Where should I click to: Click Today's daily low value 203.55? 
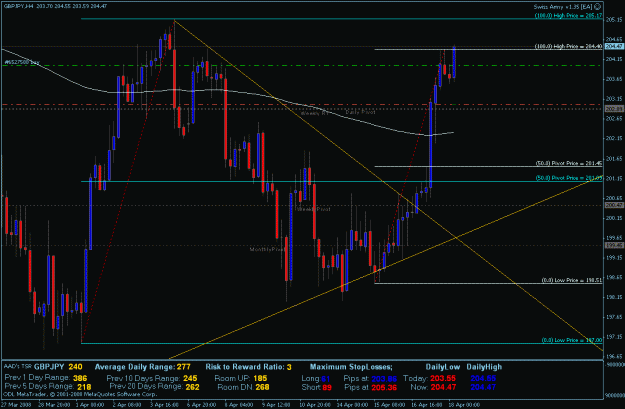point(443,378)
